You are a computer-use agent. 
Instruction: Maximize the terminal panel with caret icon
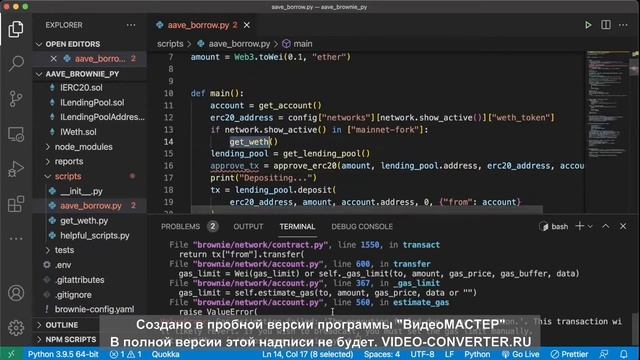point(606,226)
